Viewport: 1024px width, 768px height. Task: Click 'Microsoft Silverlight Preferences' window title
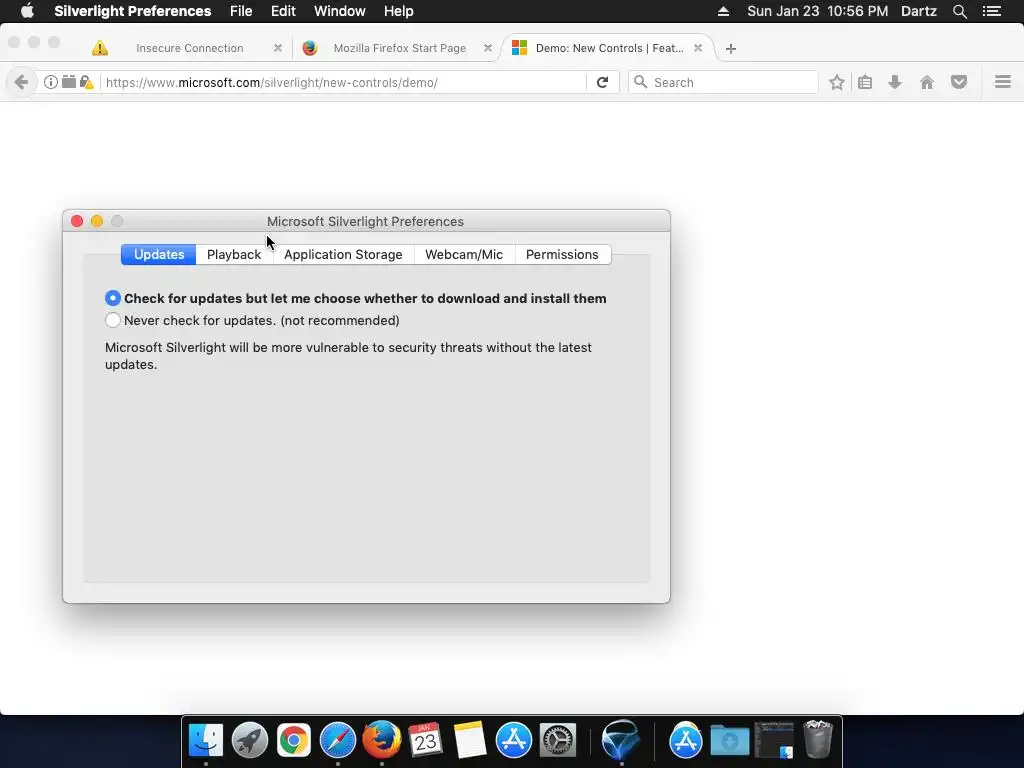click(x=365, y=221)
